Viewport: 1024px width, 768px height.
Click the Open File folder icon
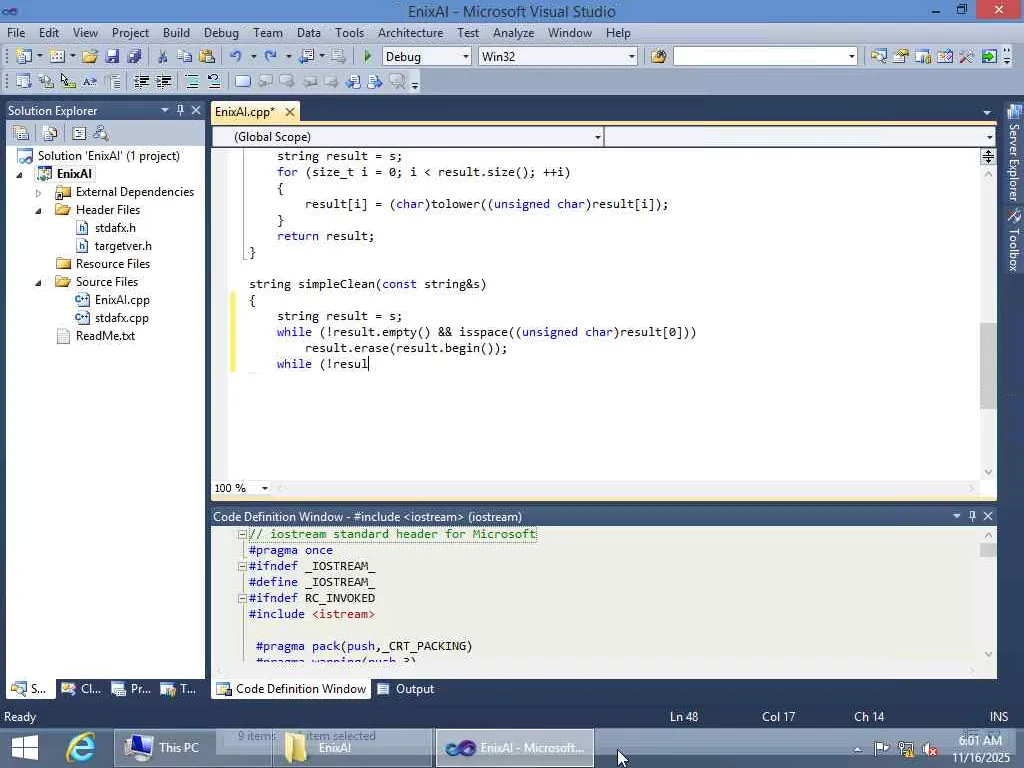coord(89,57)
